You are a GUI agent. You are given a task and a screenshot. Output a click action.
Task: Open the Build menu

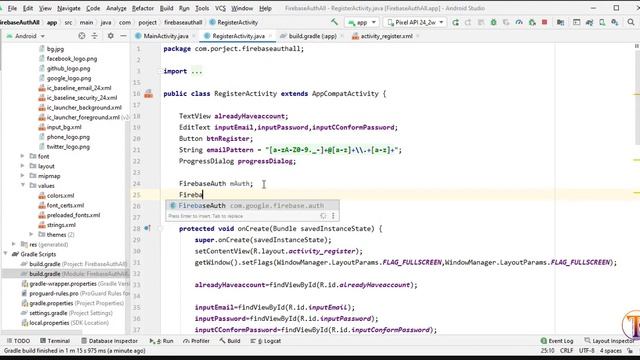coord(166,8)
